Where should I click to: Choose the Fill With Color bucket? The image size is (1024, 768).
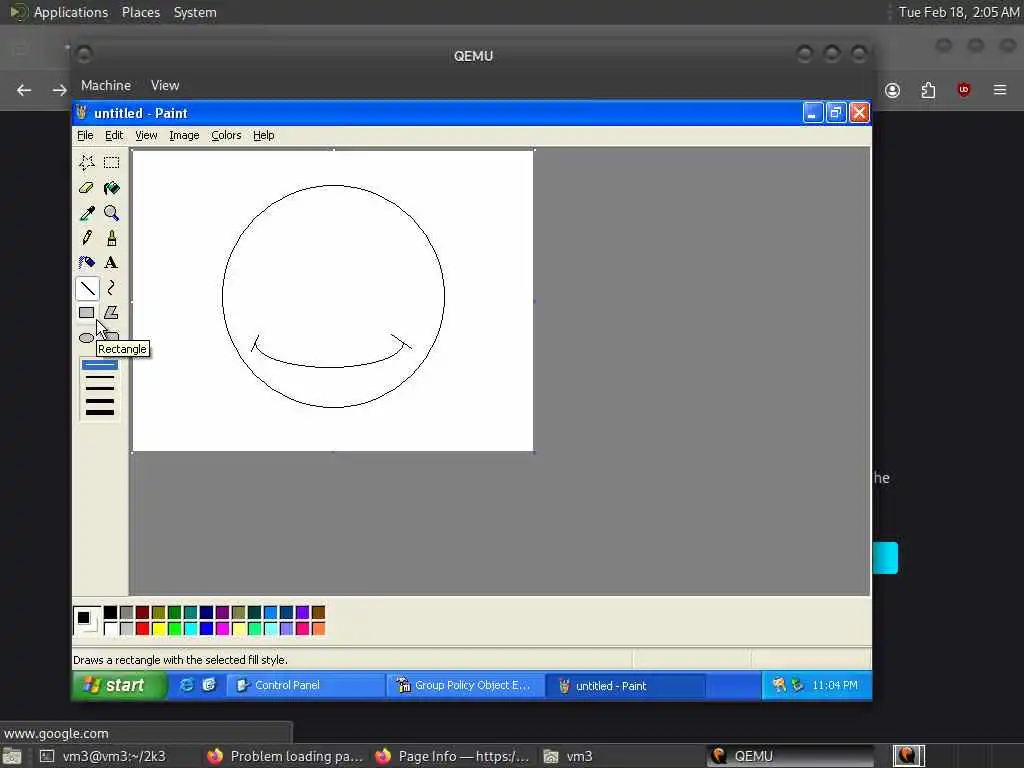point(112,188)
